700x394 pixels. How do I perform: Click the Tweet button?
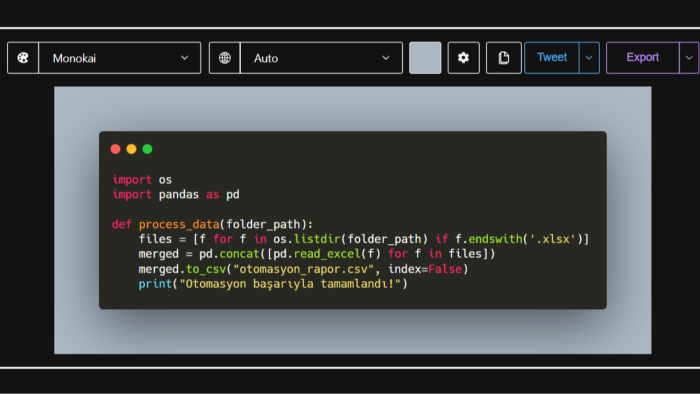click(552, 58)
